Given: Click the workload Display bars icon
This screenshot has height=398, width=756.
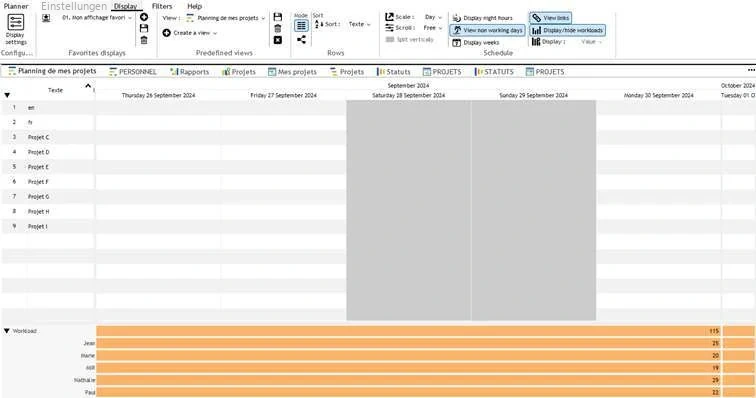Looking at the screenshot, I should [536, 42].
